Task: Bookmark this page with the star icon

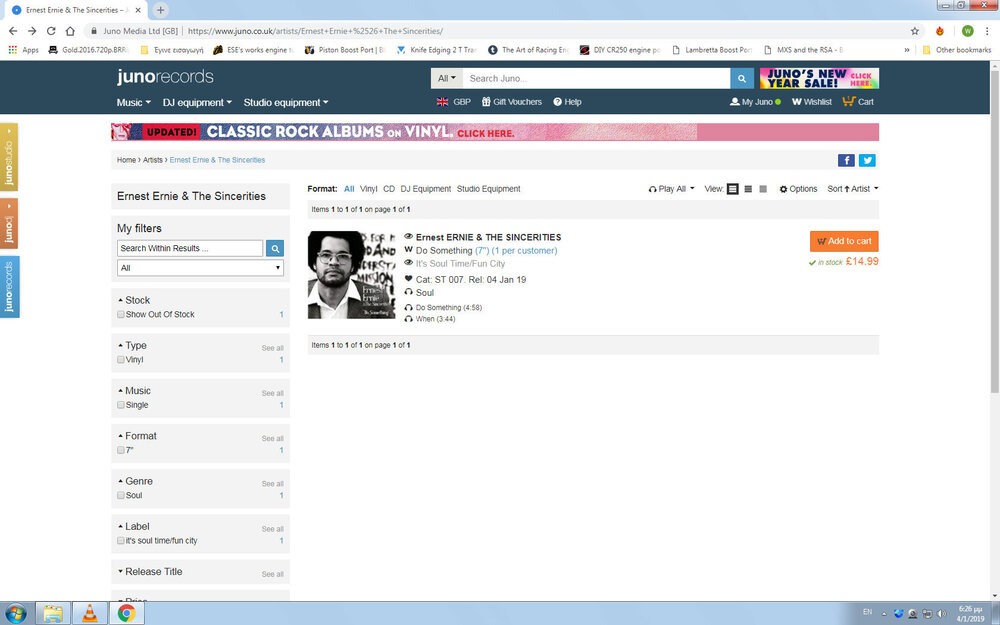Action: (915, 31)
